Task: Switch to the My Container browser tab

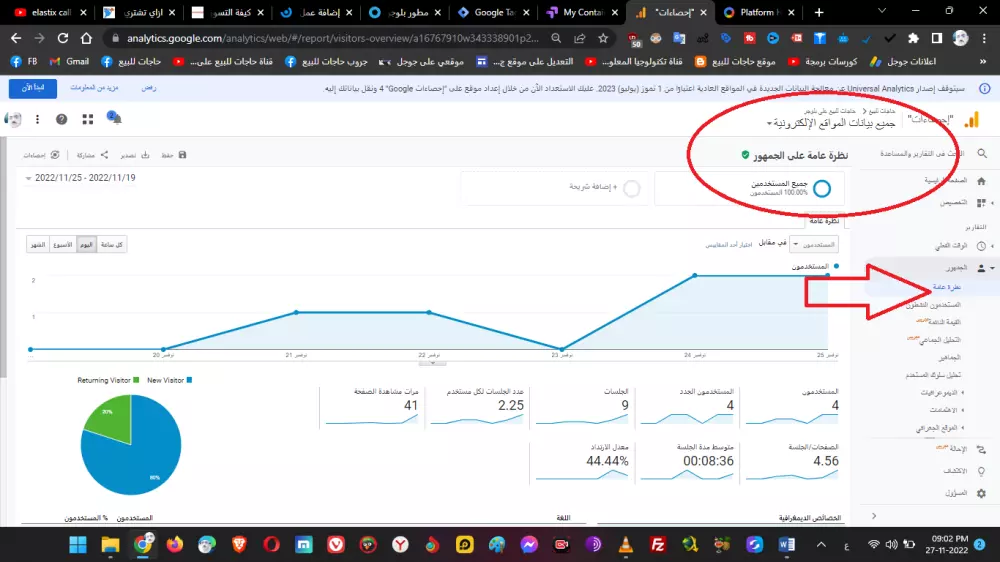Action: pyautogui.click(x=582, y=12)
